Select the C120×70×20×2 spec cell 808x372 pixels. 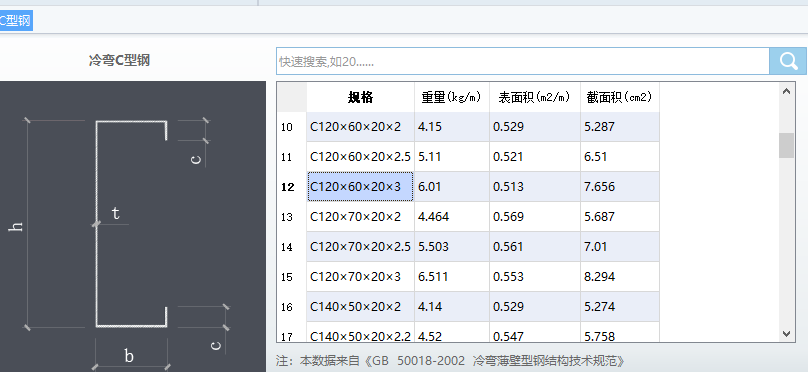point(360,216)
